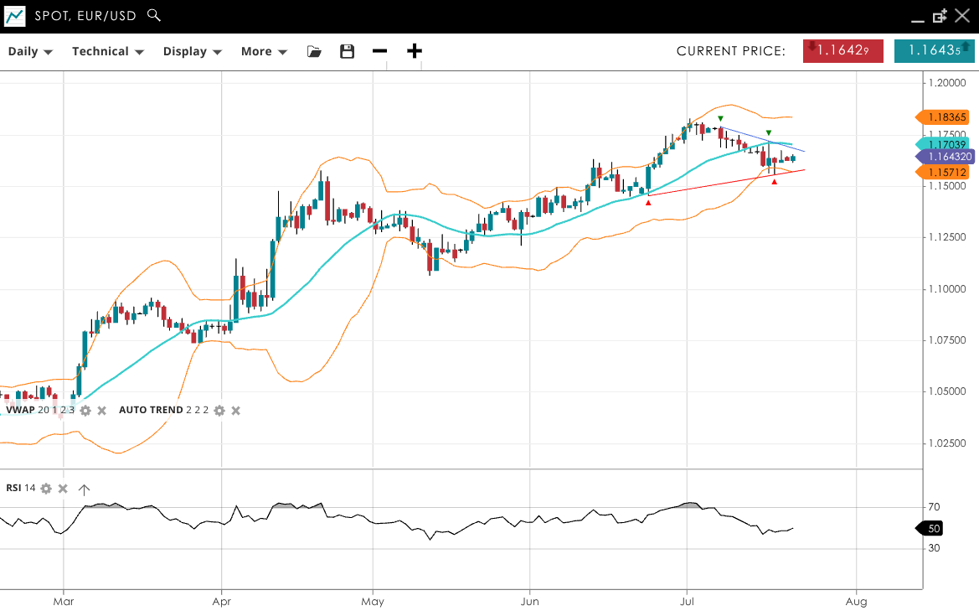This screenshot has height=611, width=979.
Task: Open the More menu
Action: click(x=264, y=51)
